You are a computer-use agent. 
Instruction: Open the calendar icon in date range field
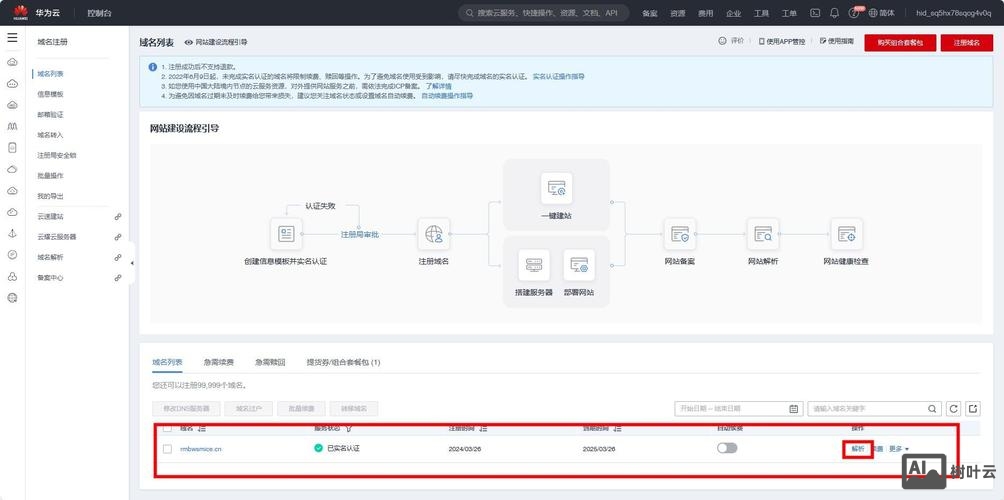pos(794,408)
